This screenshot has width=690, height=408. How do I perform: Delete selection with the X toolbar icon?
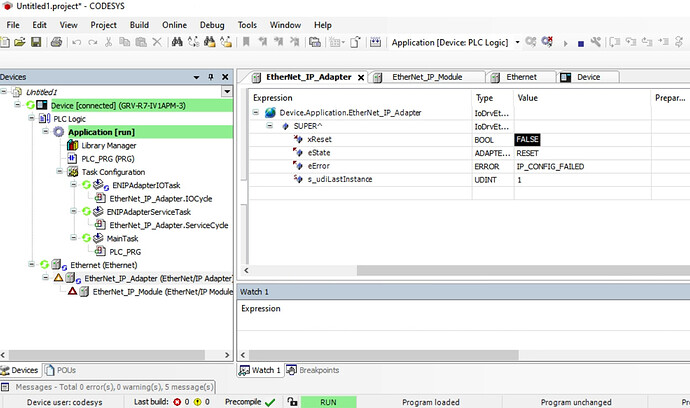pyautogui.click(x=157, y=42)
